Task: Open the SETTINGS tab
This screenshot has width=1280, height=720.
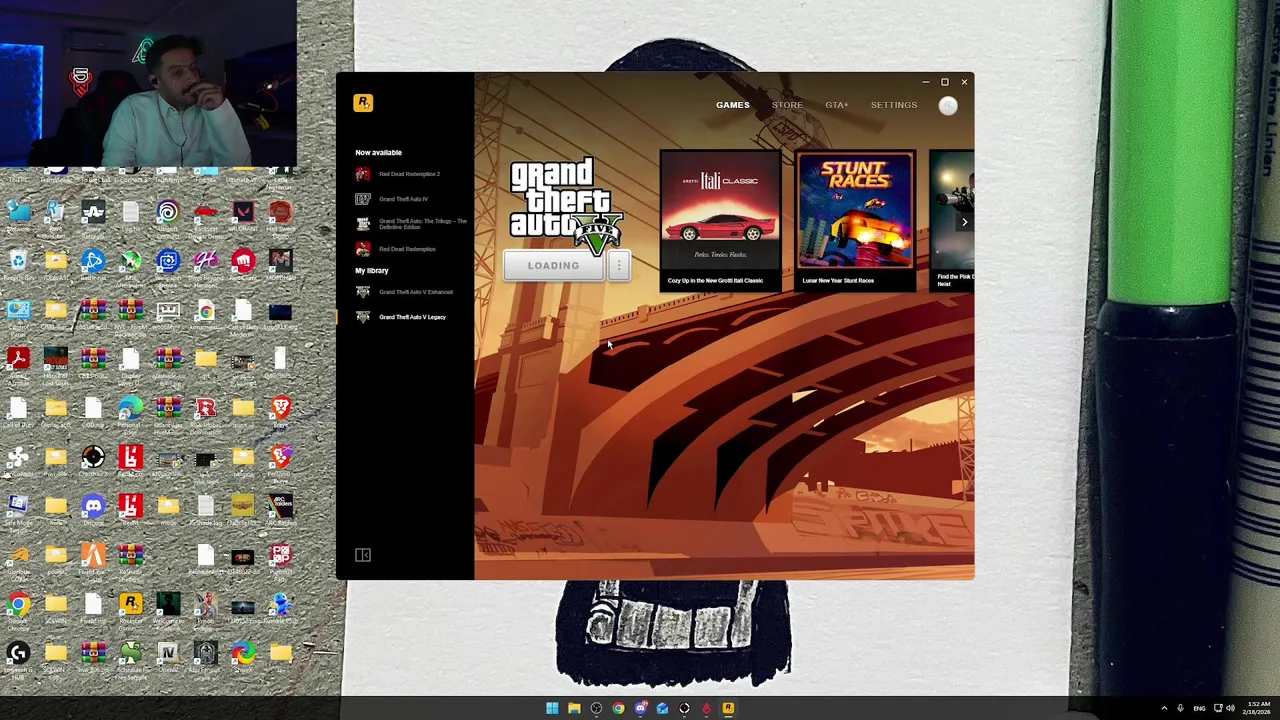Action: 894,105
